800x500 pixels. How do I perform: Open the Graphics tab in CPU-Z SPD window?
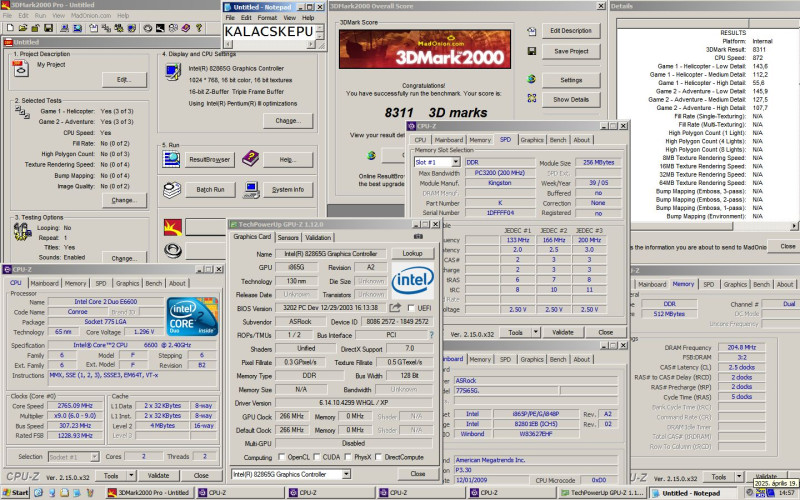point(532,140)
